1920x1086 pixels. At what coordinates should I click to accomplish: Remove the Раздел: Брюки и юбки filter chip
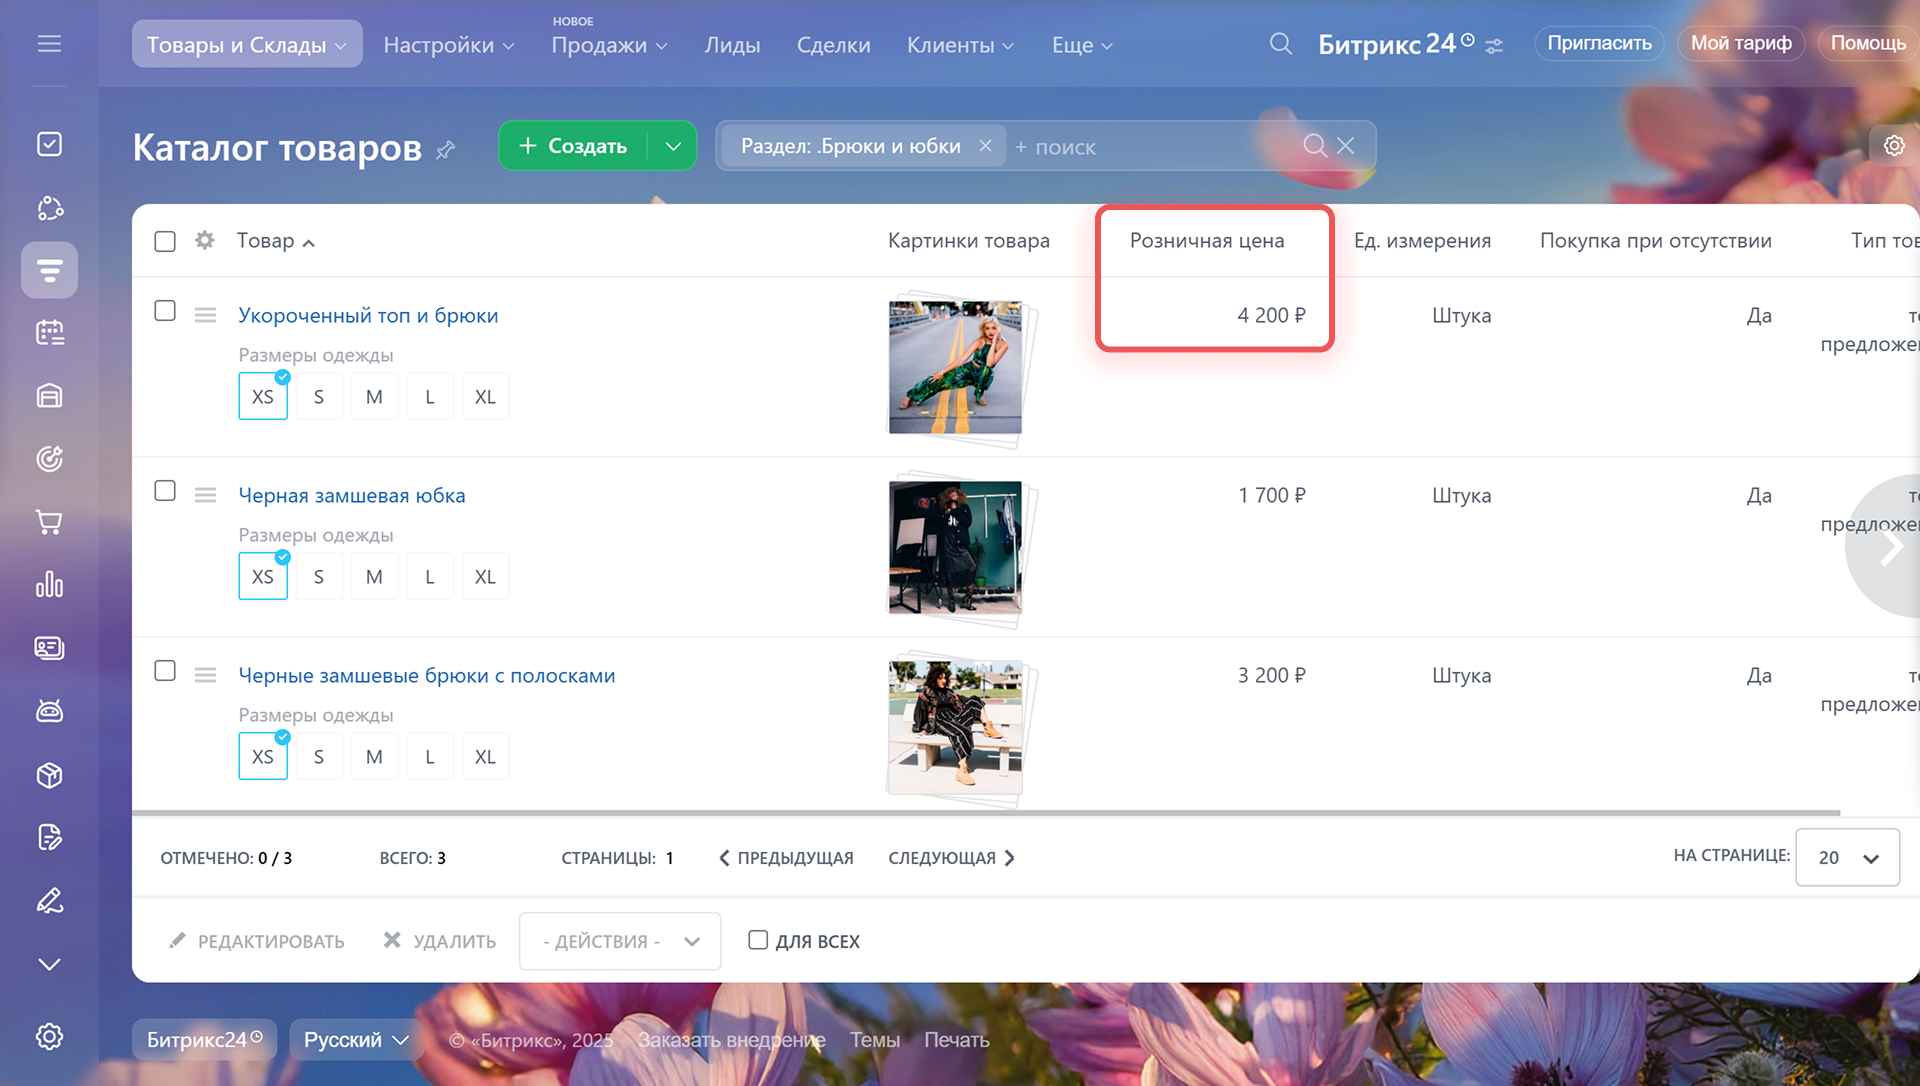(985, 146)
